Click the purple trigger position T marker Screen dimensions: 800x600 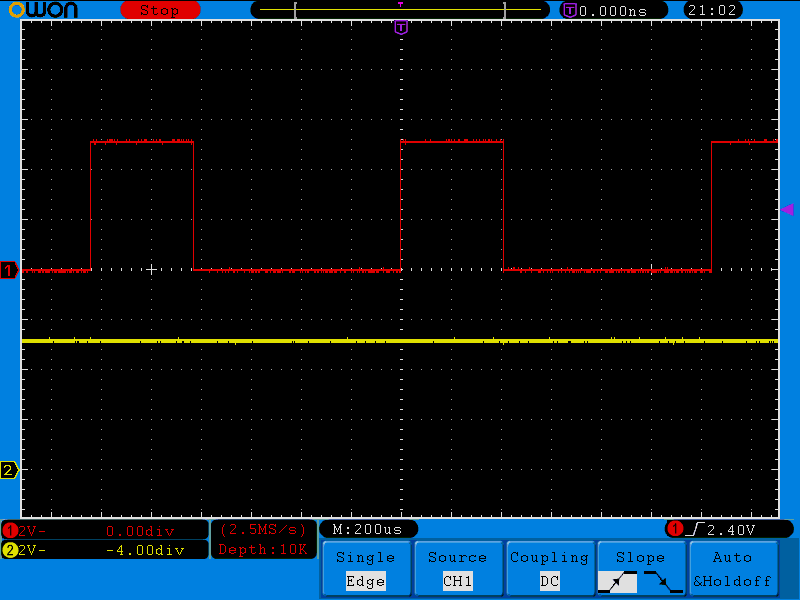coord(401,28)
